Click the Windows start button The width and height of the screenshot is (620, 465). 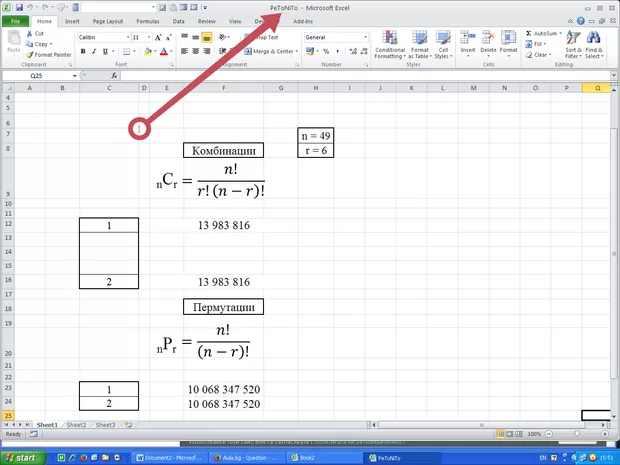(x=23, y=458)
